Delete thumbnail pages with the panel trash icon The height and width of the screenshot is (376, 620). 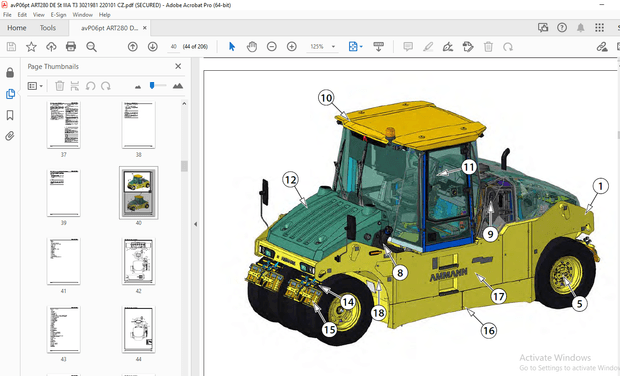pyautogui.click(x=60, y=86)
